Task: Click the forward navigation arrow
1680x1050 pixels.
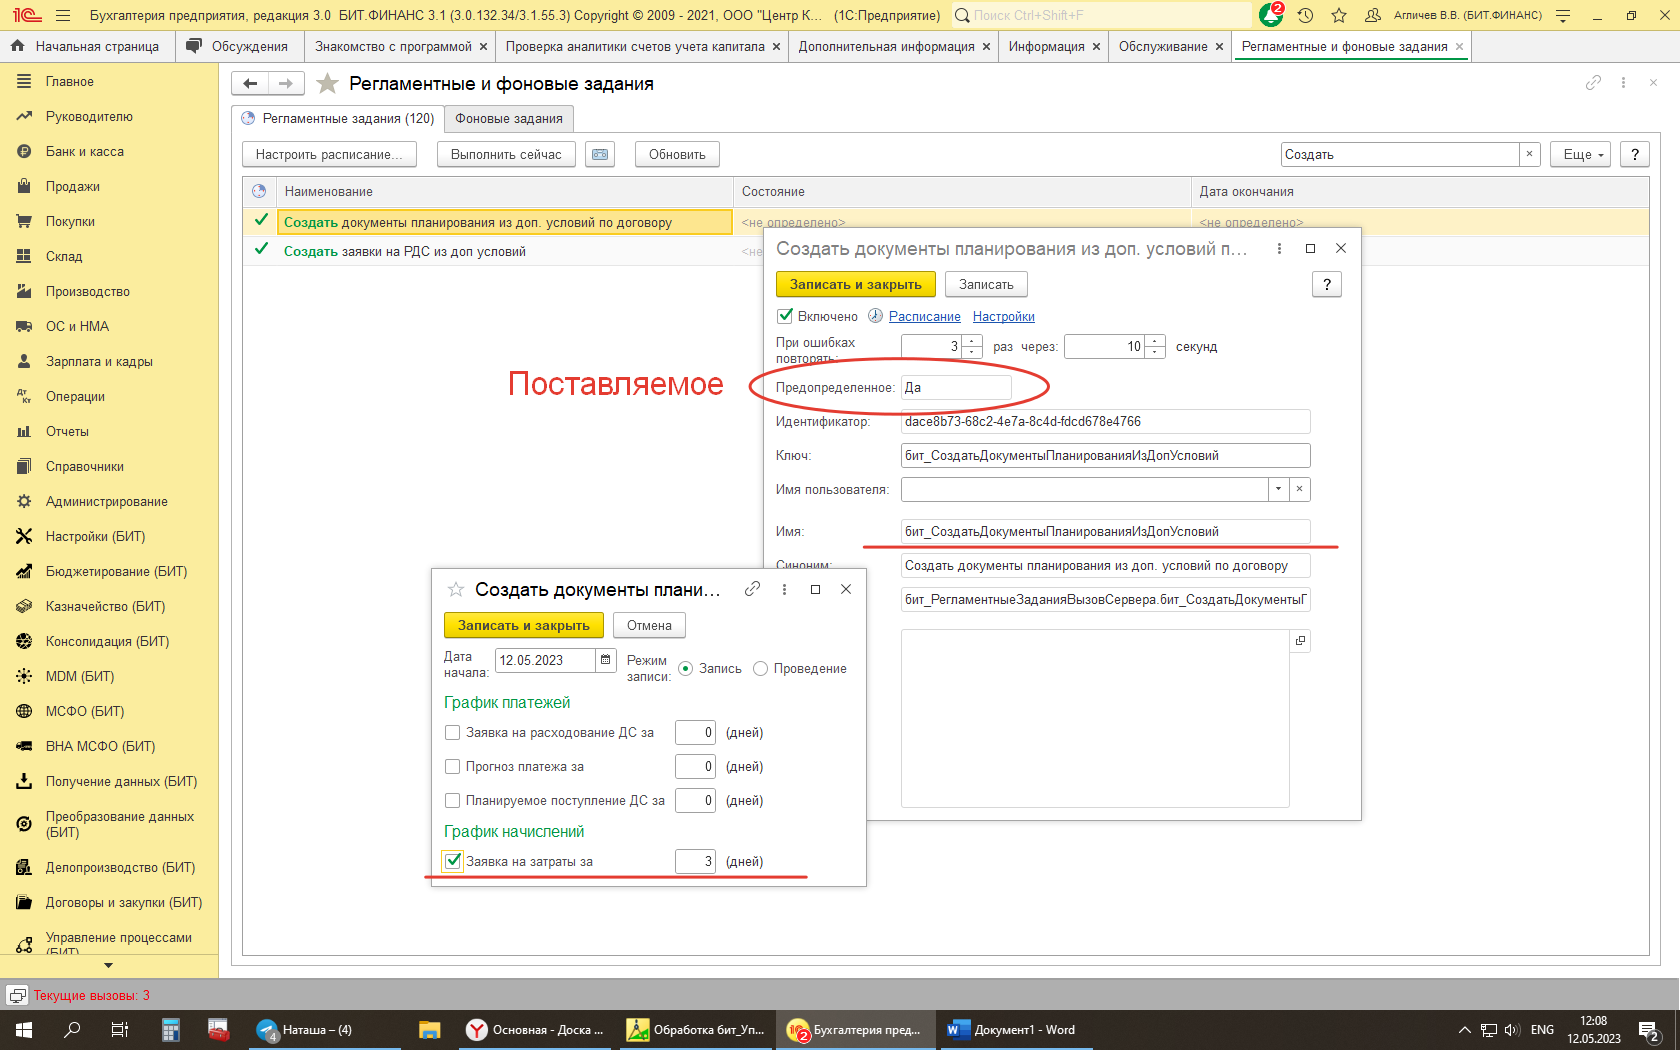Action: point(286,84)
